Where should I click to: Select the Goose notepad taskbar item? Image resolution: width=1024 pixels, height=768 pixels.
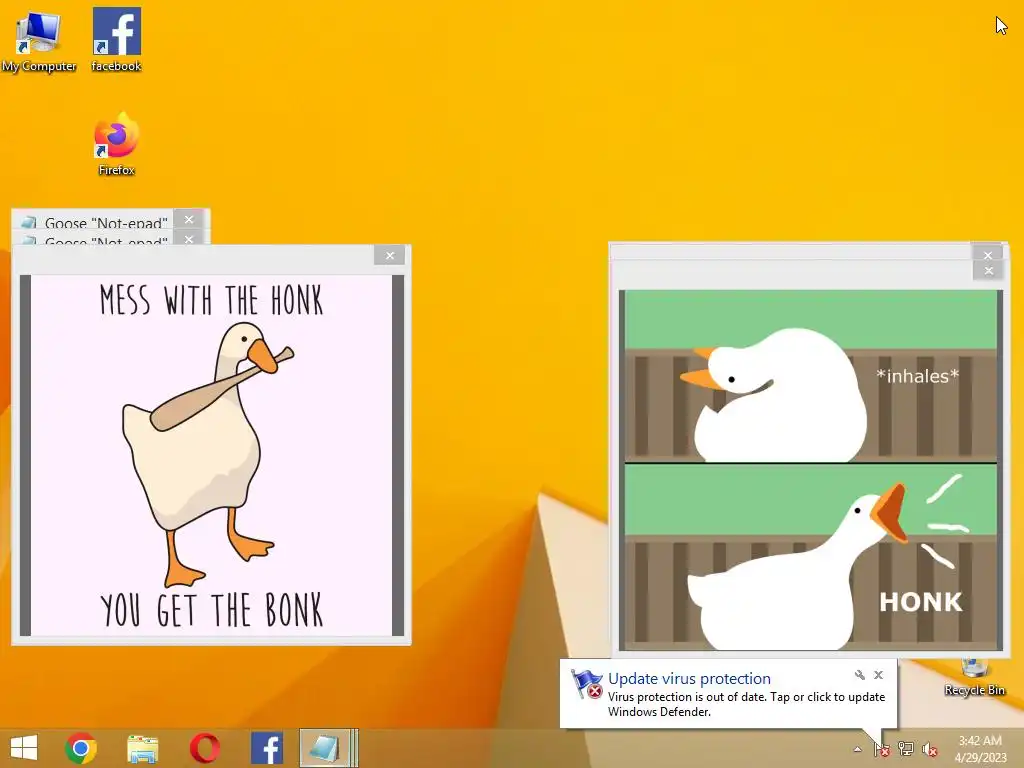click(x=328, y=748)
